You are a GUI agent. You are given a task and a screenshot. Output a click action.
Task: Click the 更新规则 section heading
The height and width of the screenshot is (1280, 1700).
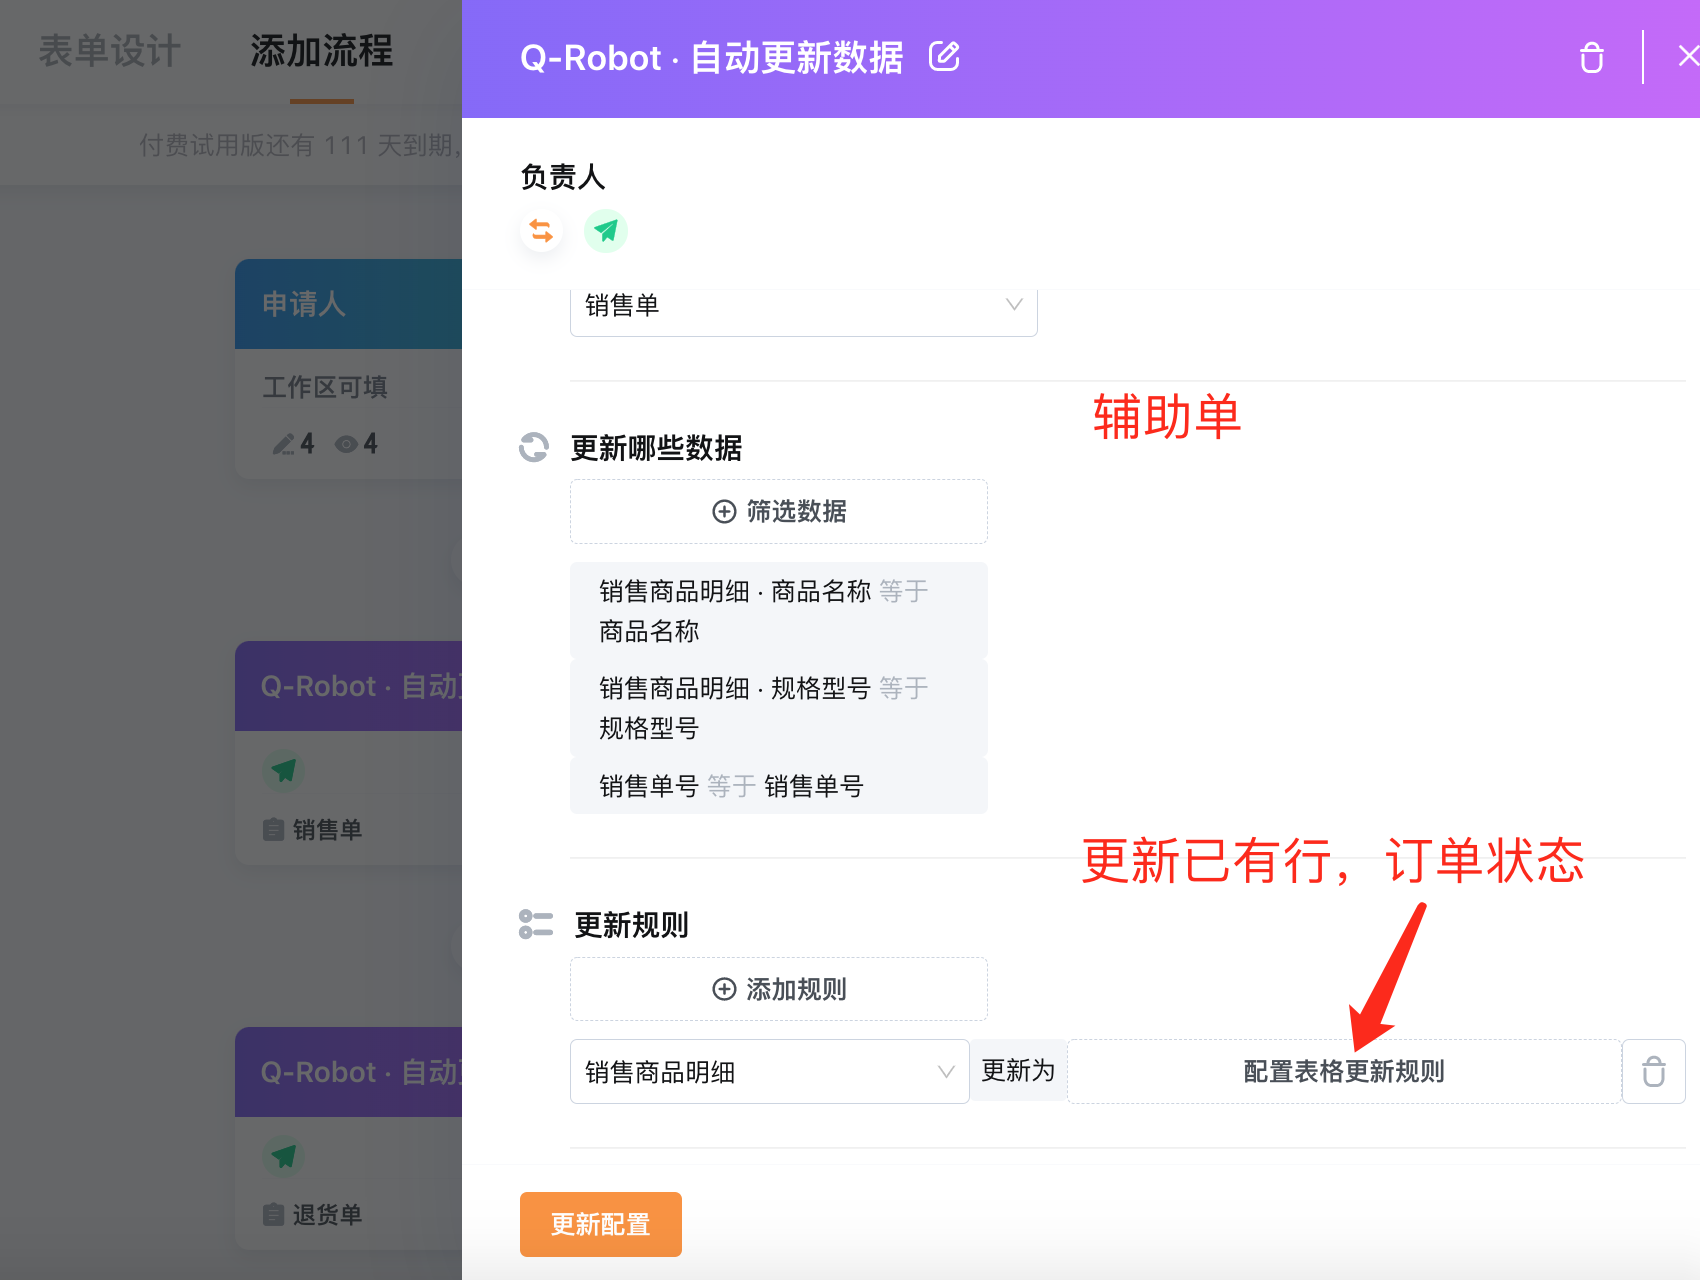(x=631, y=925)
